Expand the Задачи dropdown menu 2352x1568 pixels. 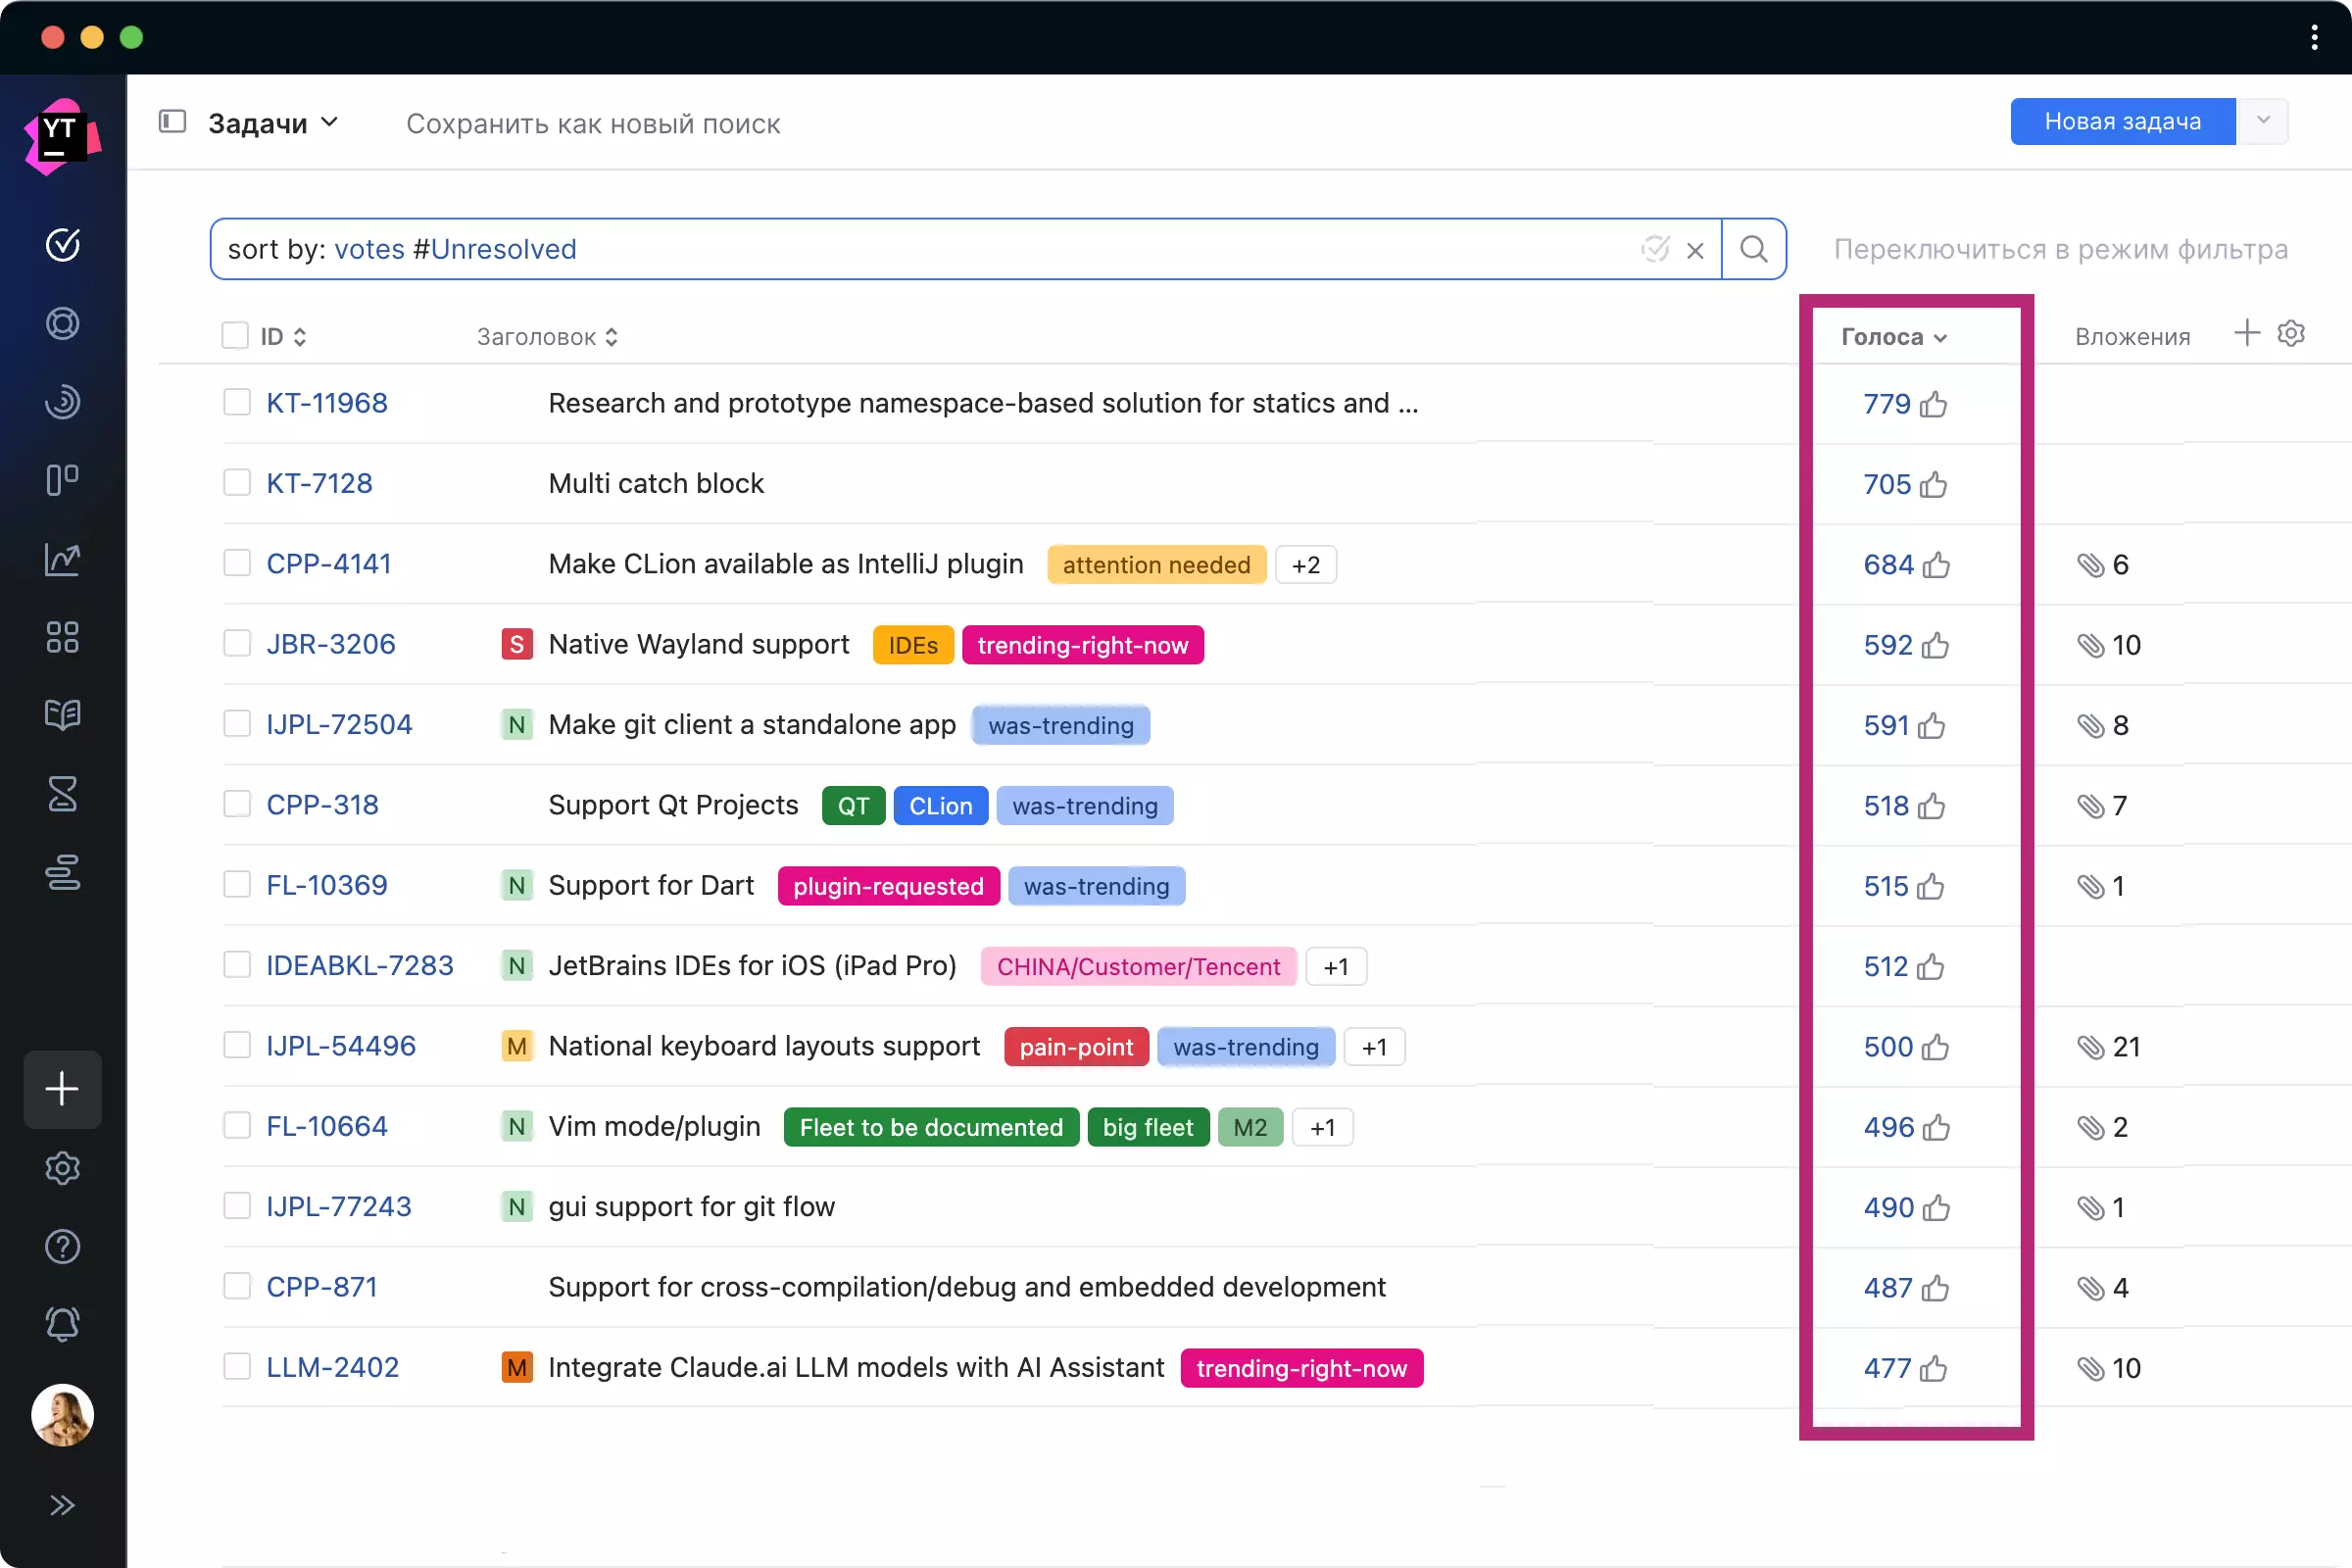pos(271,122)
